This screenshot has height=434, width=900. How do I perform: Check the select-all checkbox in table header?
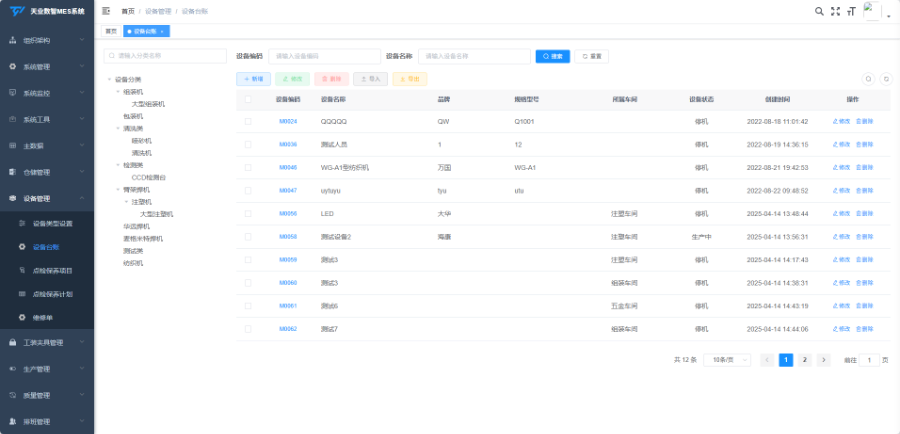[248, 99]
